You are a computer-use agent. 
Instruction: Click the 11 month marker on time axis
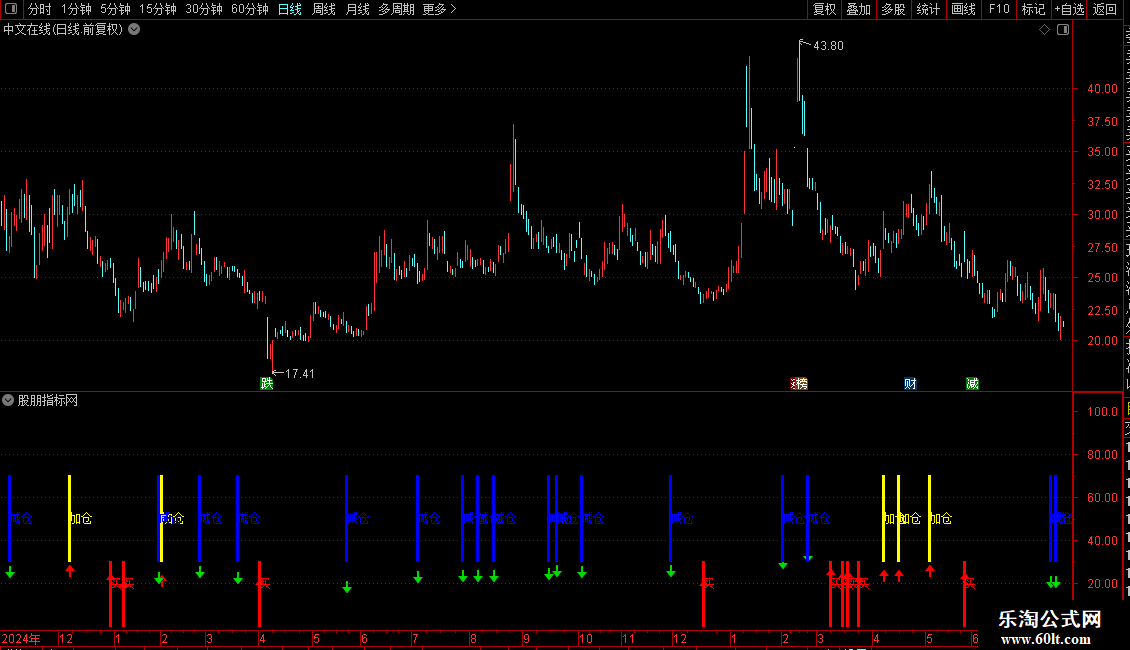click(628, 638)
